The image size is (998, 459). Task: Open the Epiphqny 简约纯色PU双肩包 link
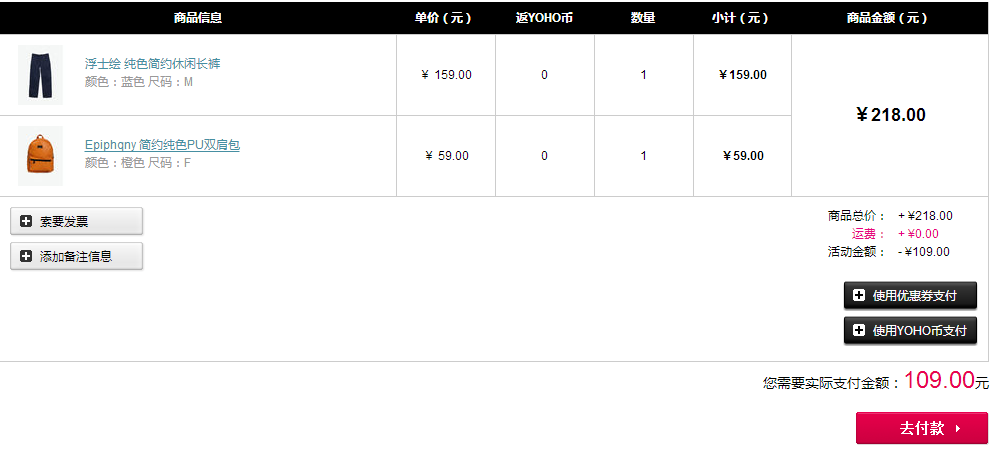162,145
